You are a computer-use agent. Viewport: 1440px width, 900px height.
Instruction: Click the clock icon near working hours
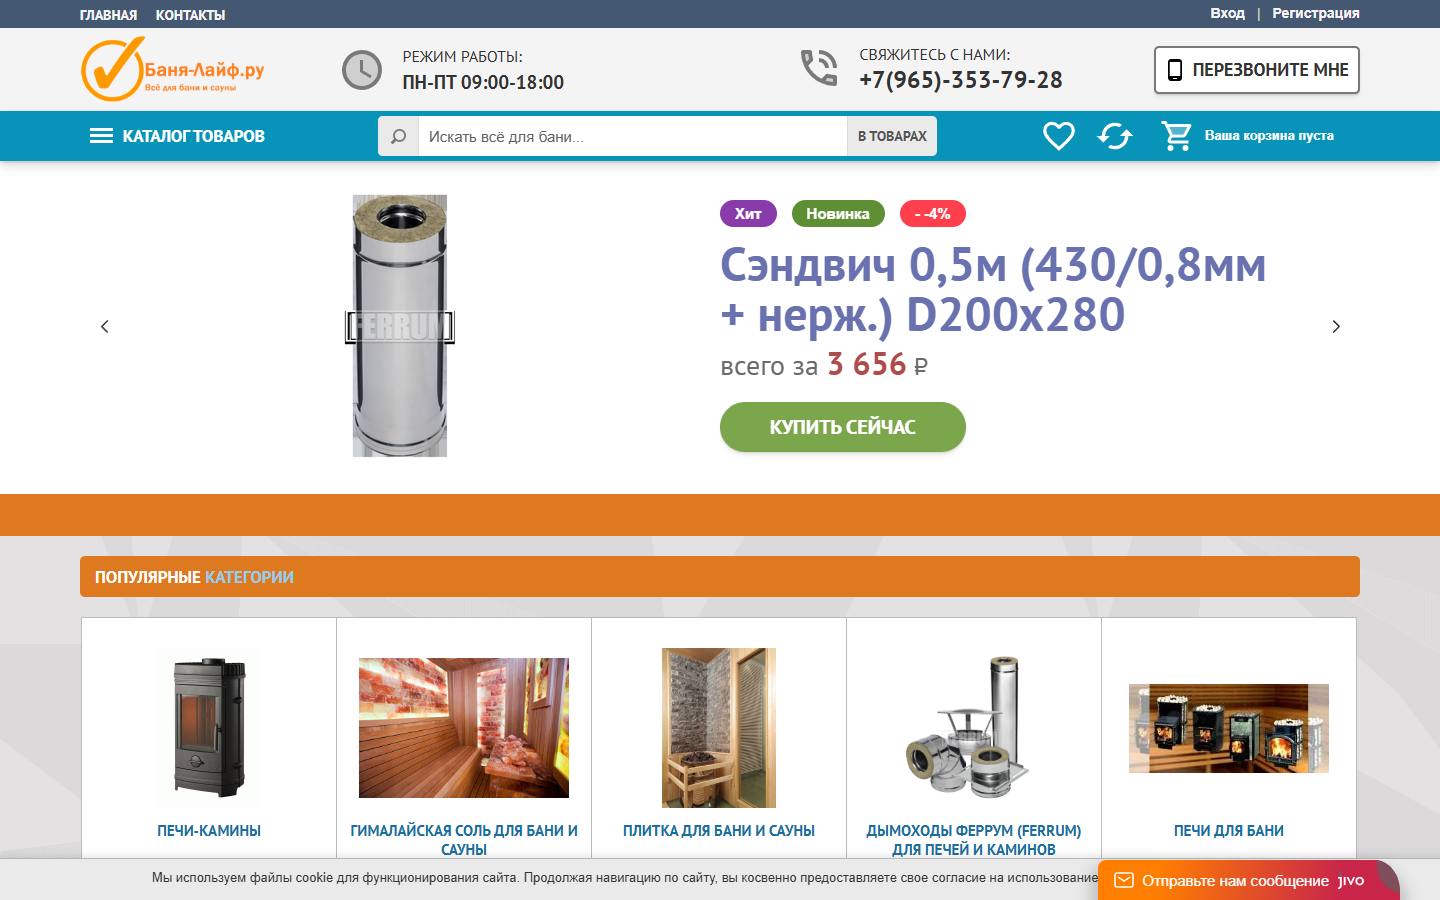[362, 70]
